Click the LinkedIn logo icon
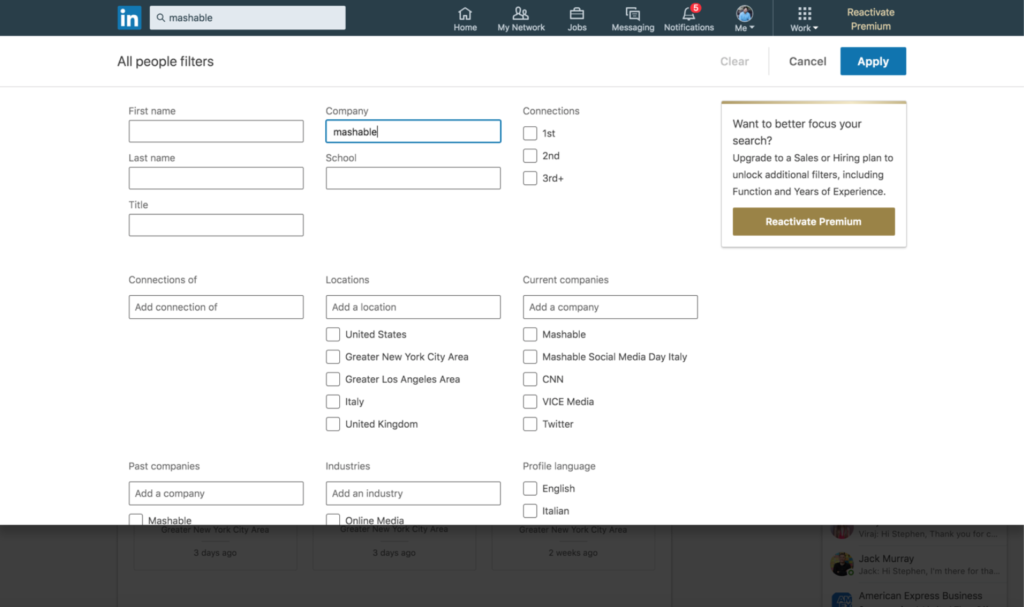 pos(129,18)
